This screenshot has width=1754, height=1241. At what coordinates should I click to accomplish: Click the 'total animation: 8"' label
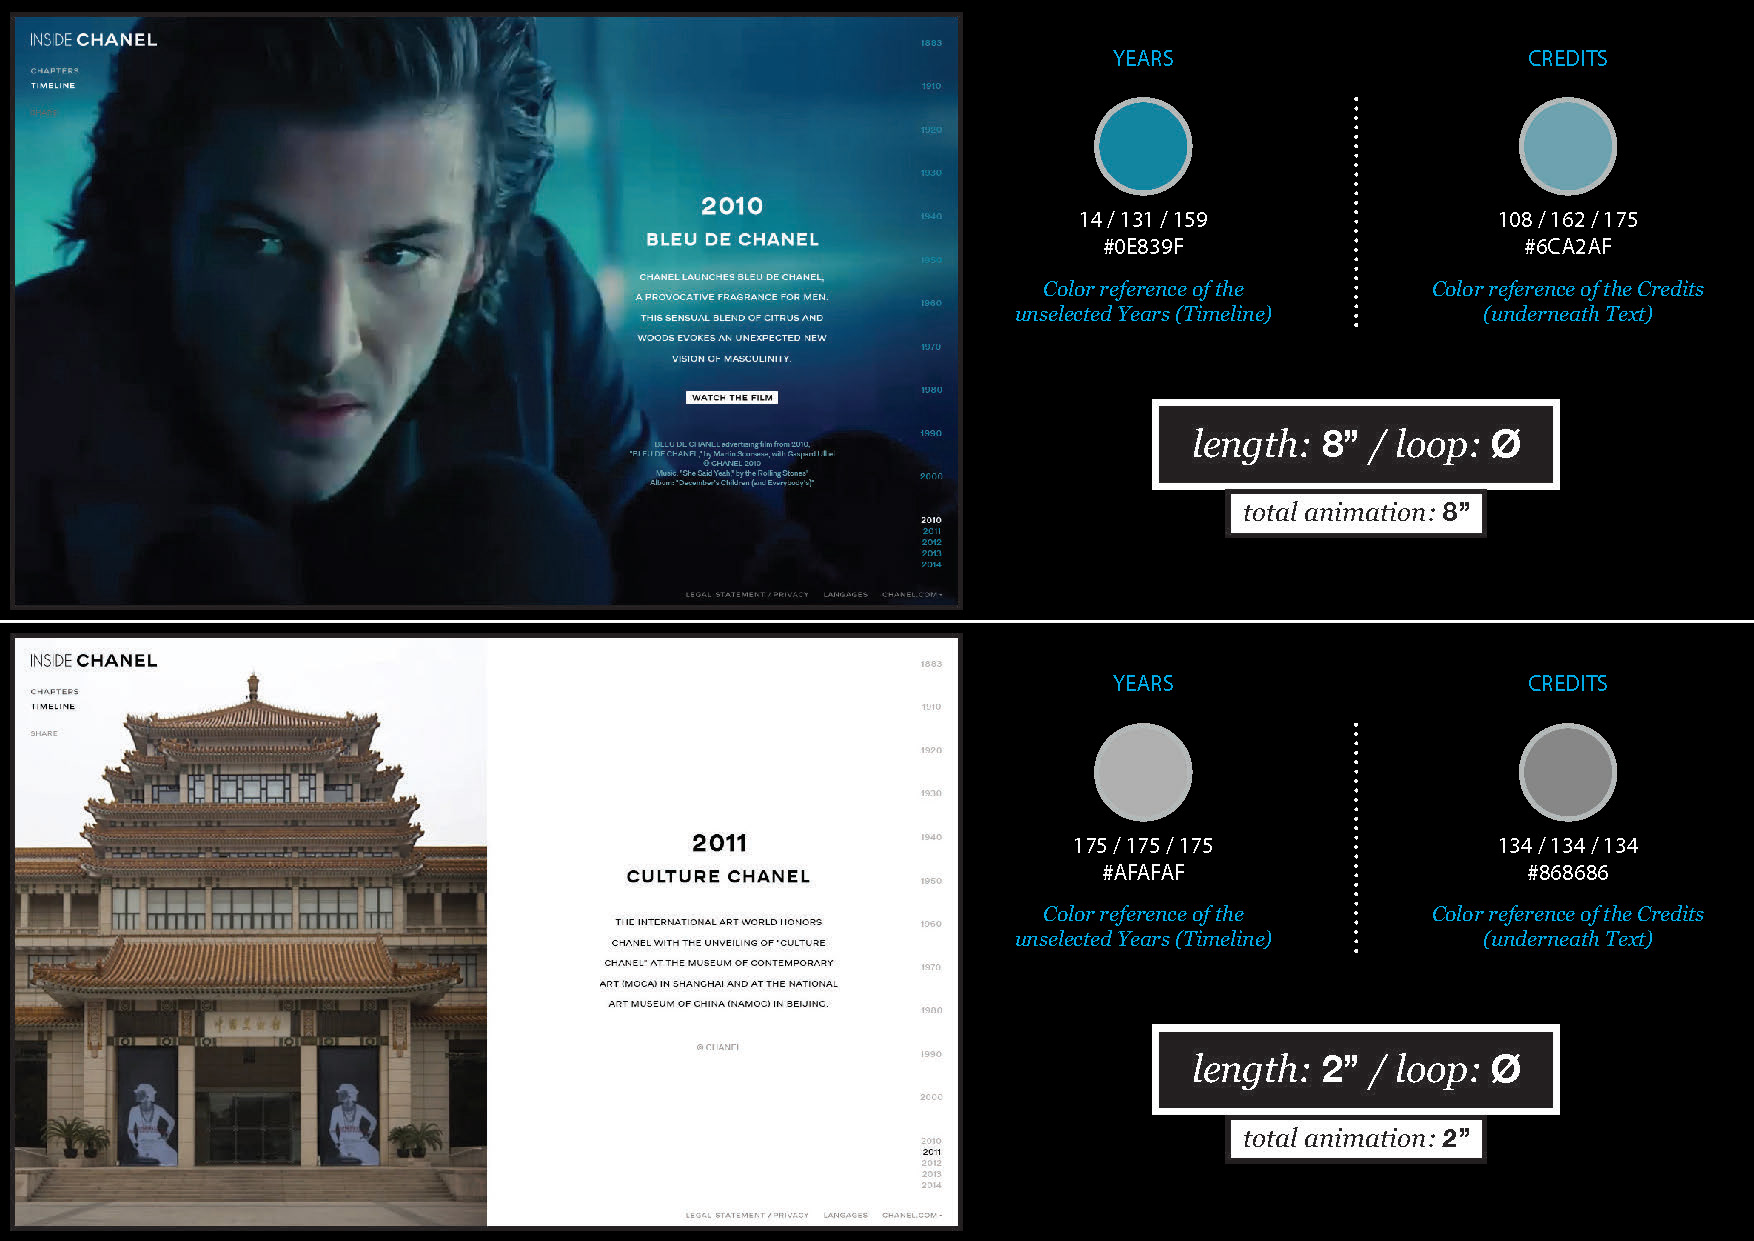[x=1356, y=513]
